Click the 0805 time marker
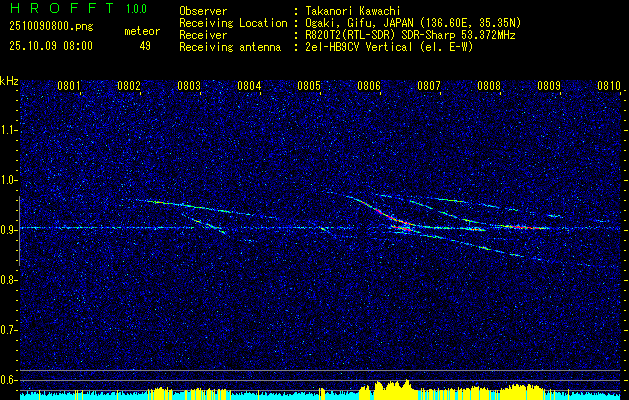This screenshot has height=400, width=629. tap(309, 86)
